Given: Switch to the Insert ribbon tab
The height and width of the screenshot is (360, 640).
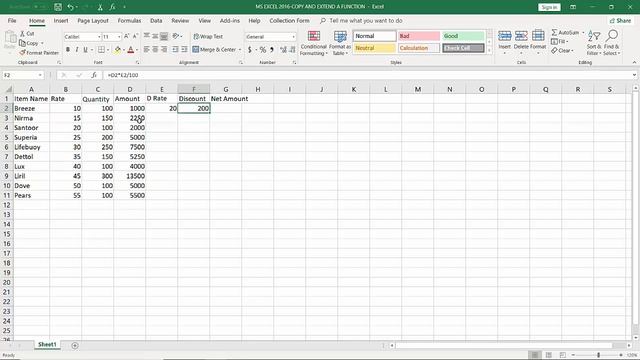Looking at the screenshot, I should pyautogui.click(x=61, y=20).
